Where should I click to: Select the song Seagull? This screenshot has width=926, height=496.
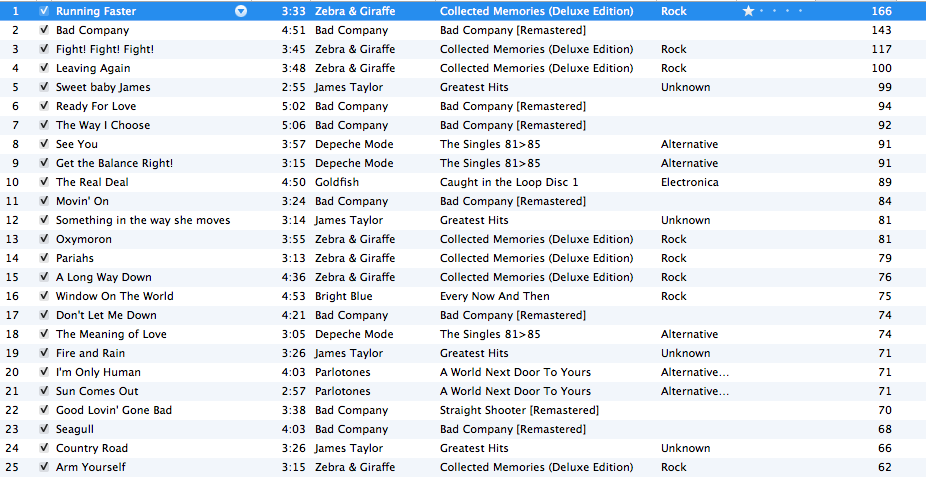pyautogui.click(x=75, y=429)
